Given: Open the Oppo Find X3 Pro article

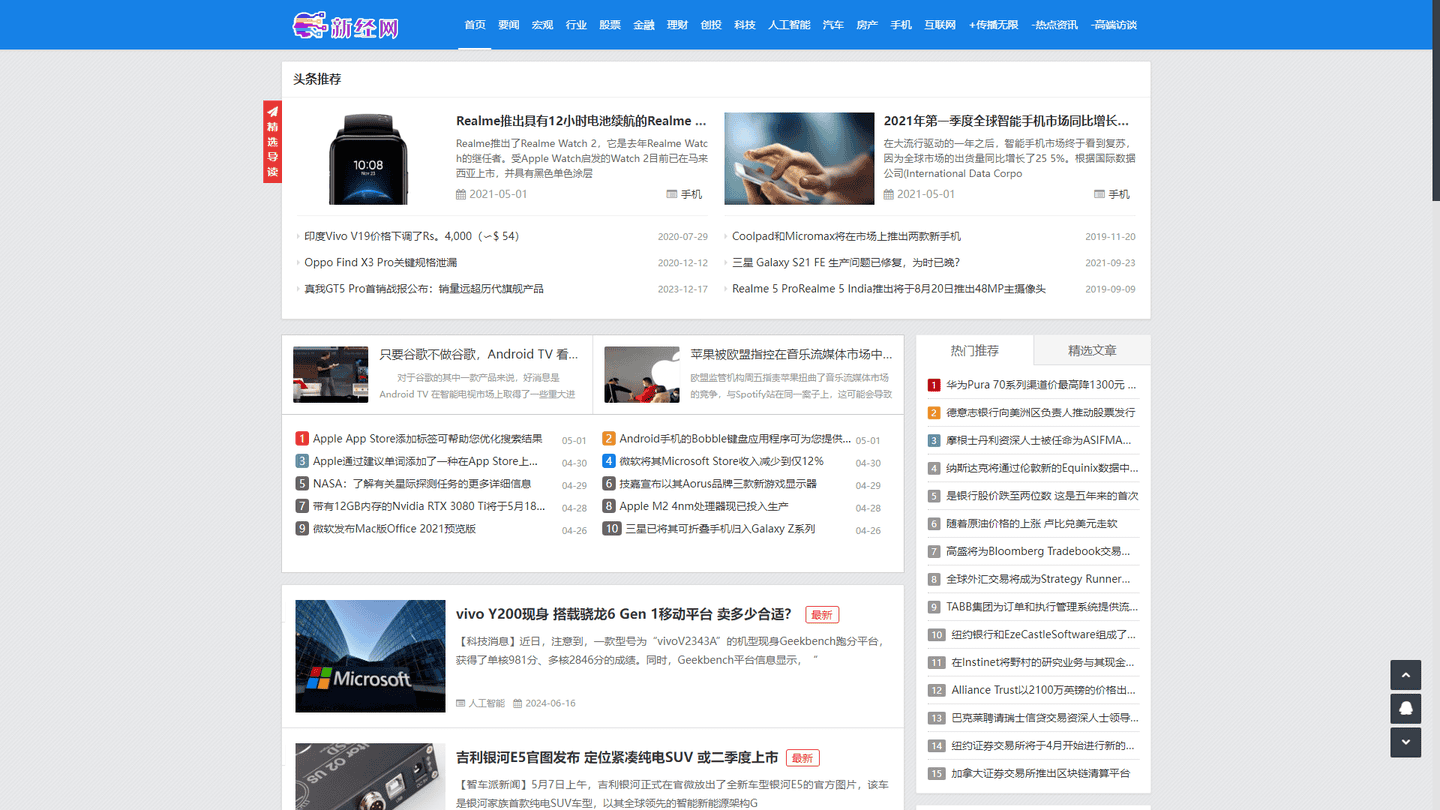Looking at the screenshot, I should 381,262.
